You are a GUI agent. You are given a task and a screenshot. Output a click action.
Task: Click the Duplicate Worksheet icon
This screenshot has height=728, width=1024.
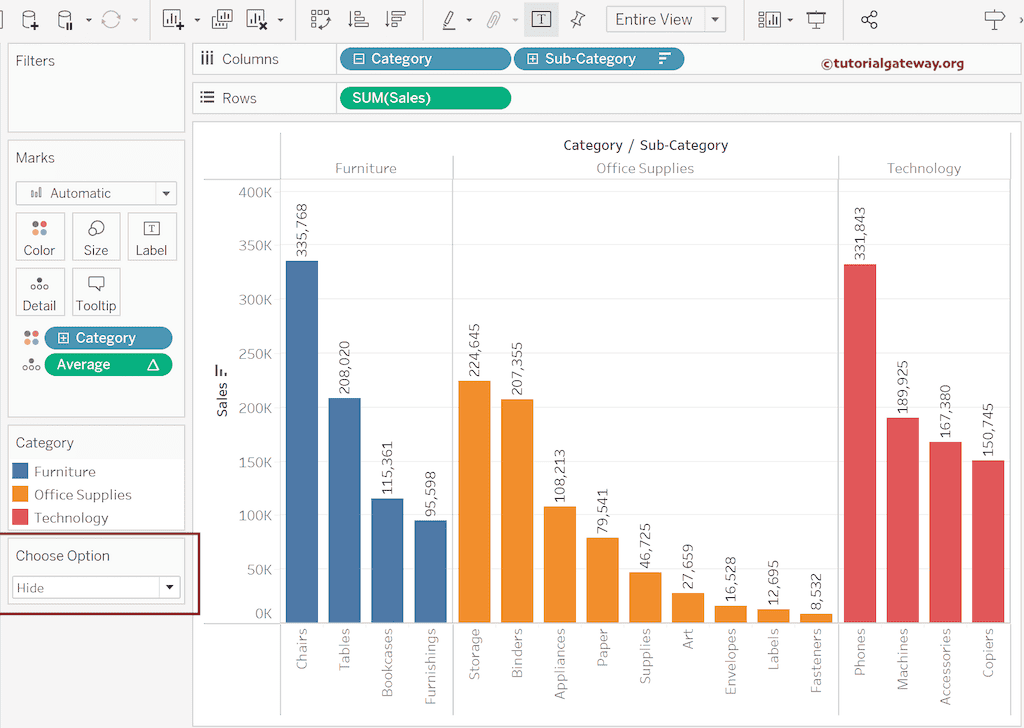coord(223,20)
